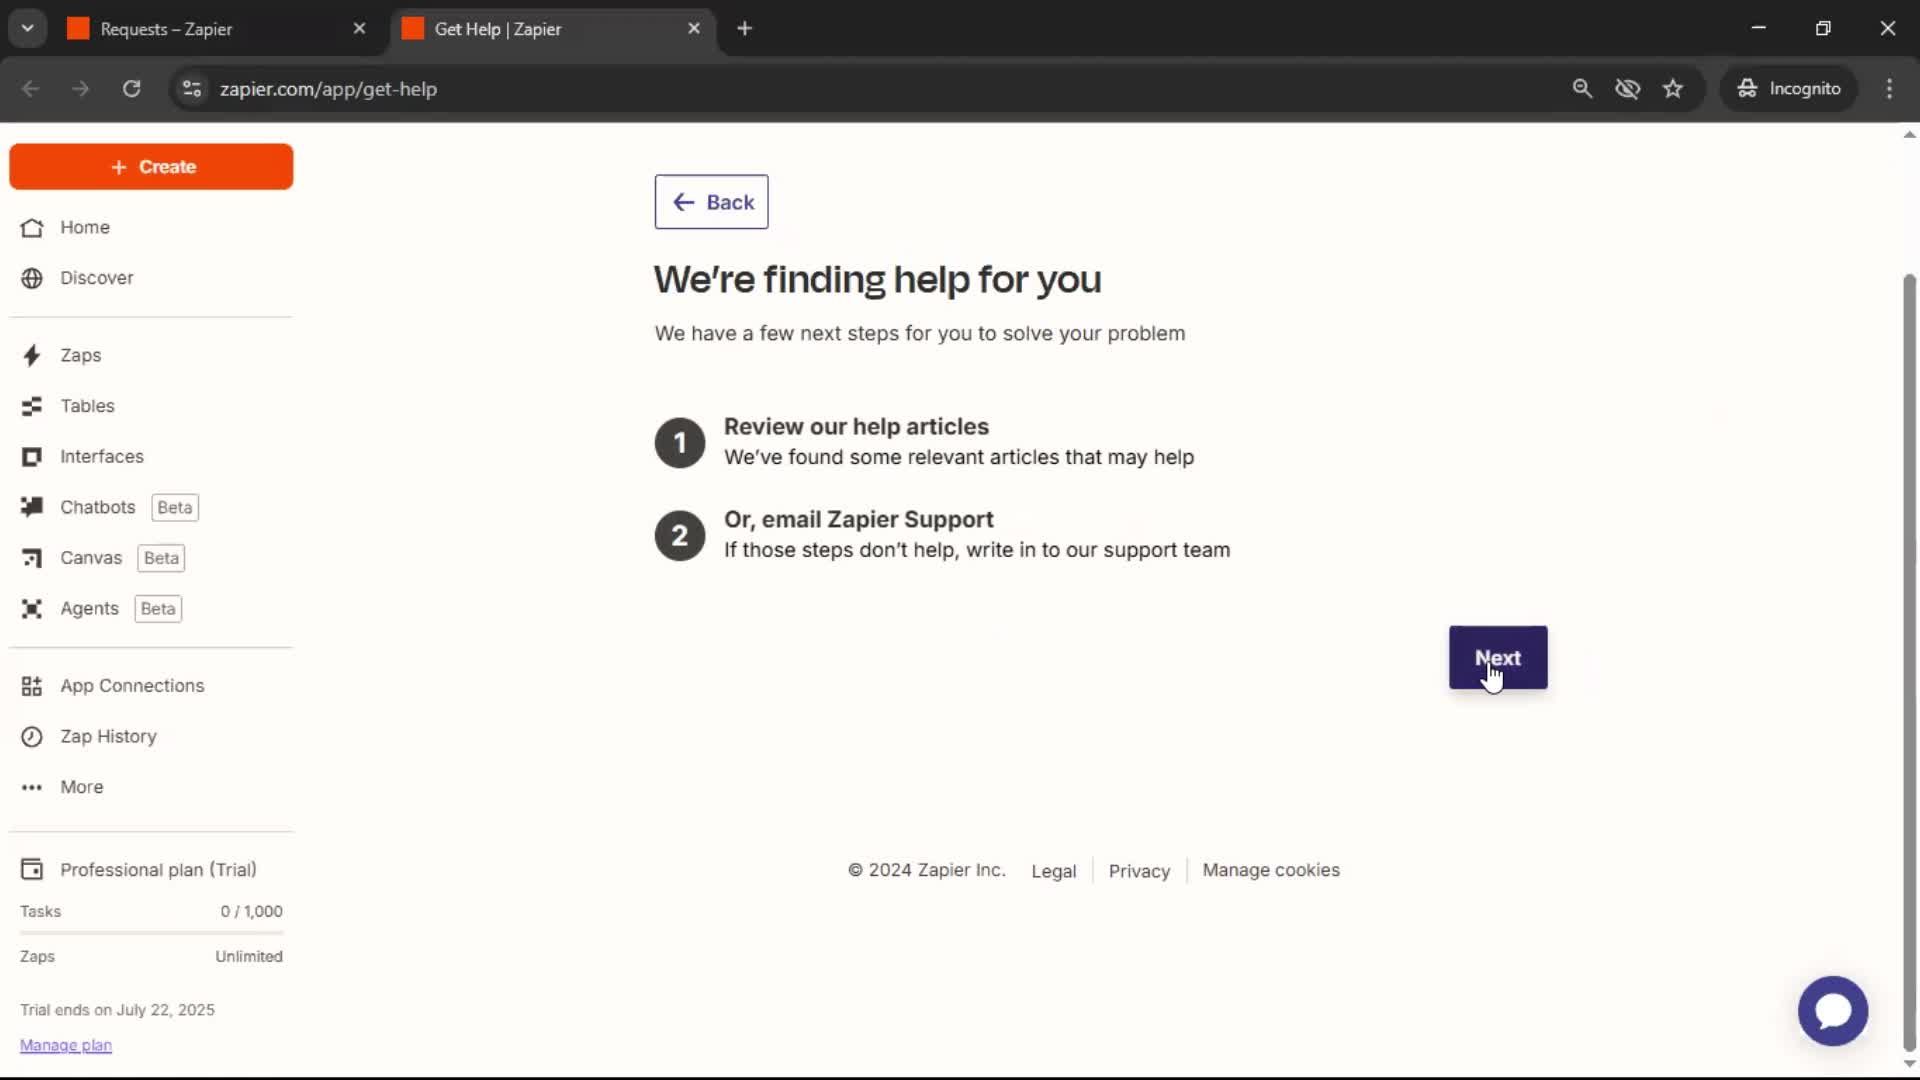Click the browser back arrow
Image resolution: width=1920 pixels, height=1080 pixels.
[x=30, y=89]
